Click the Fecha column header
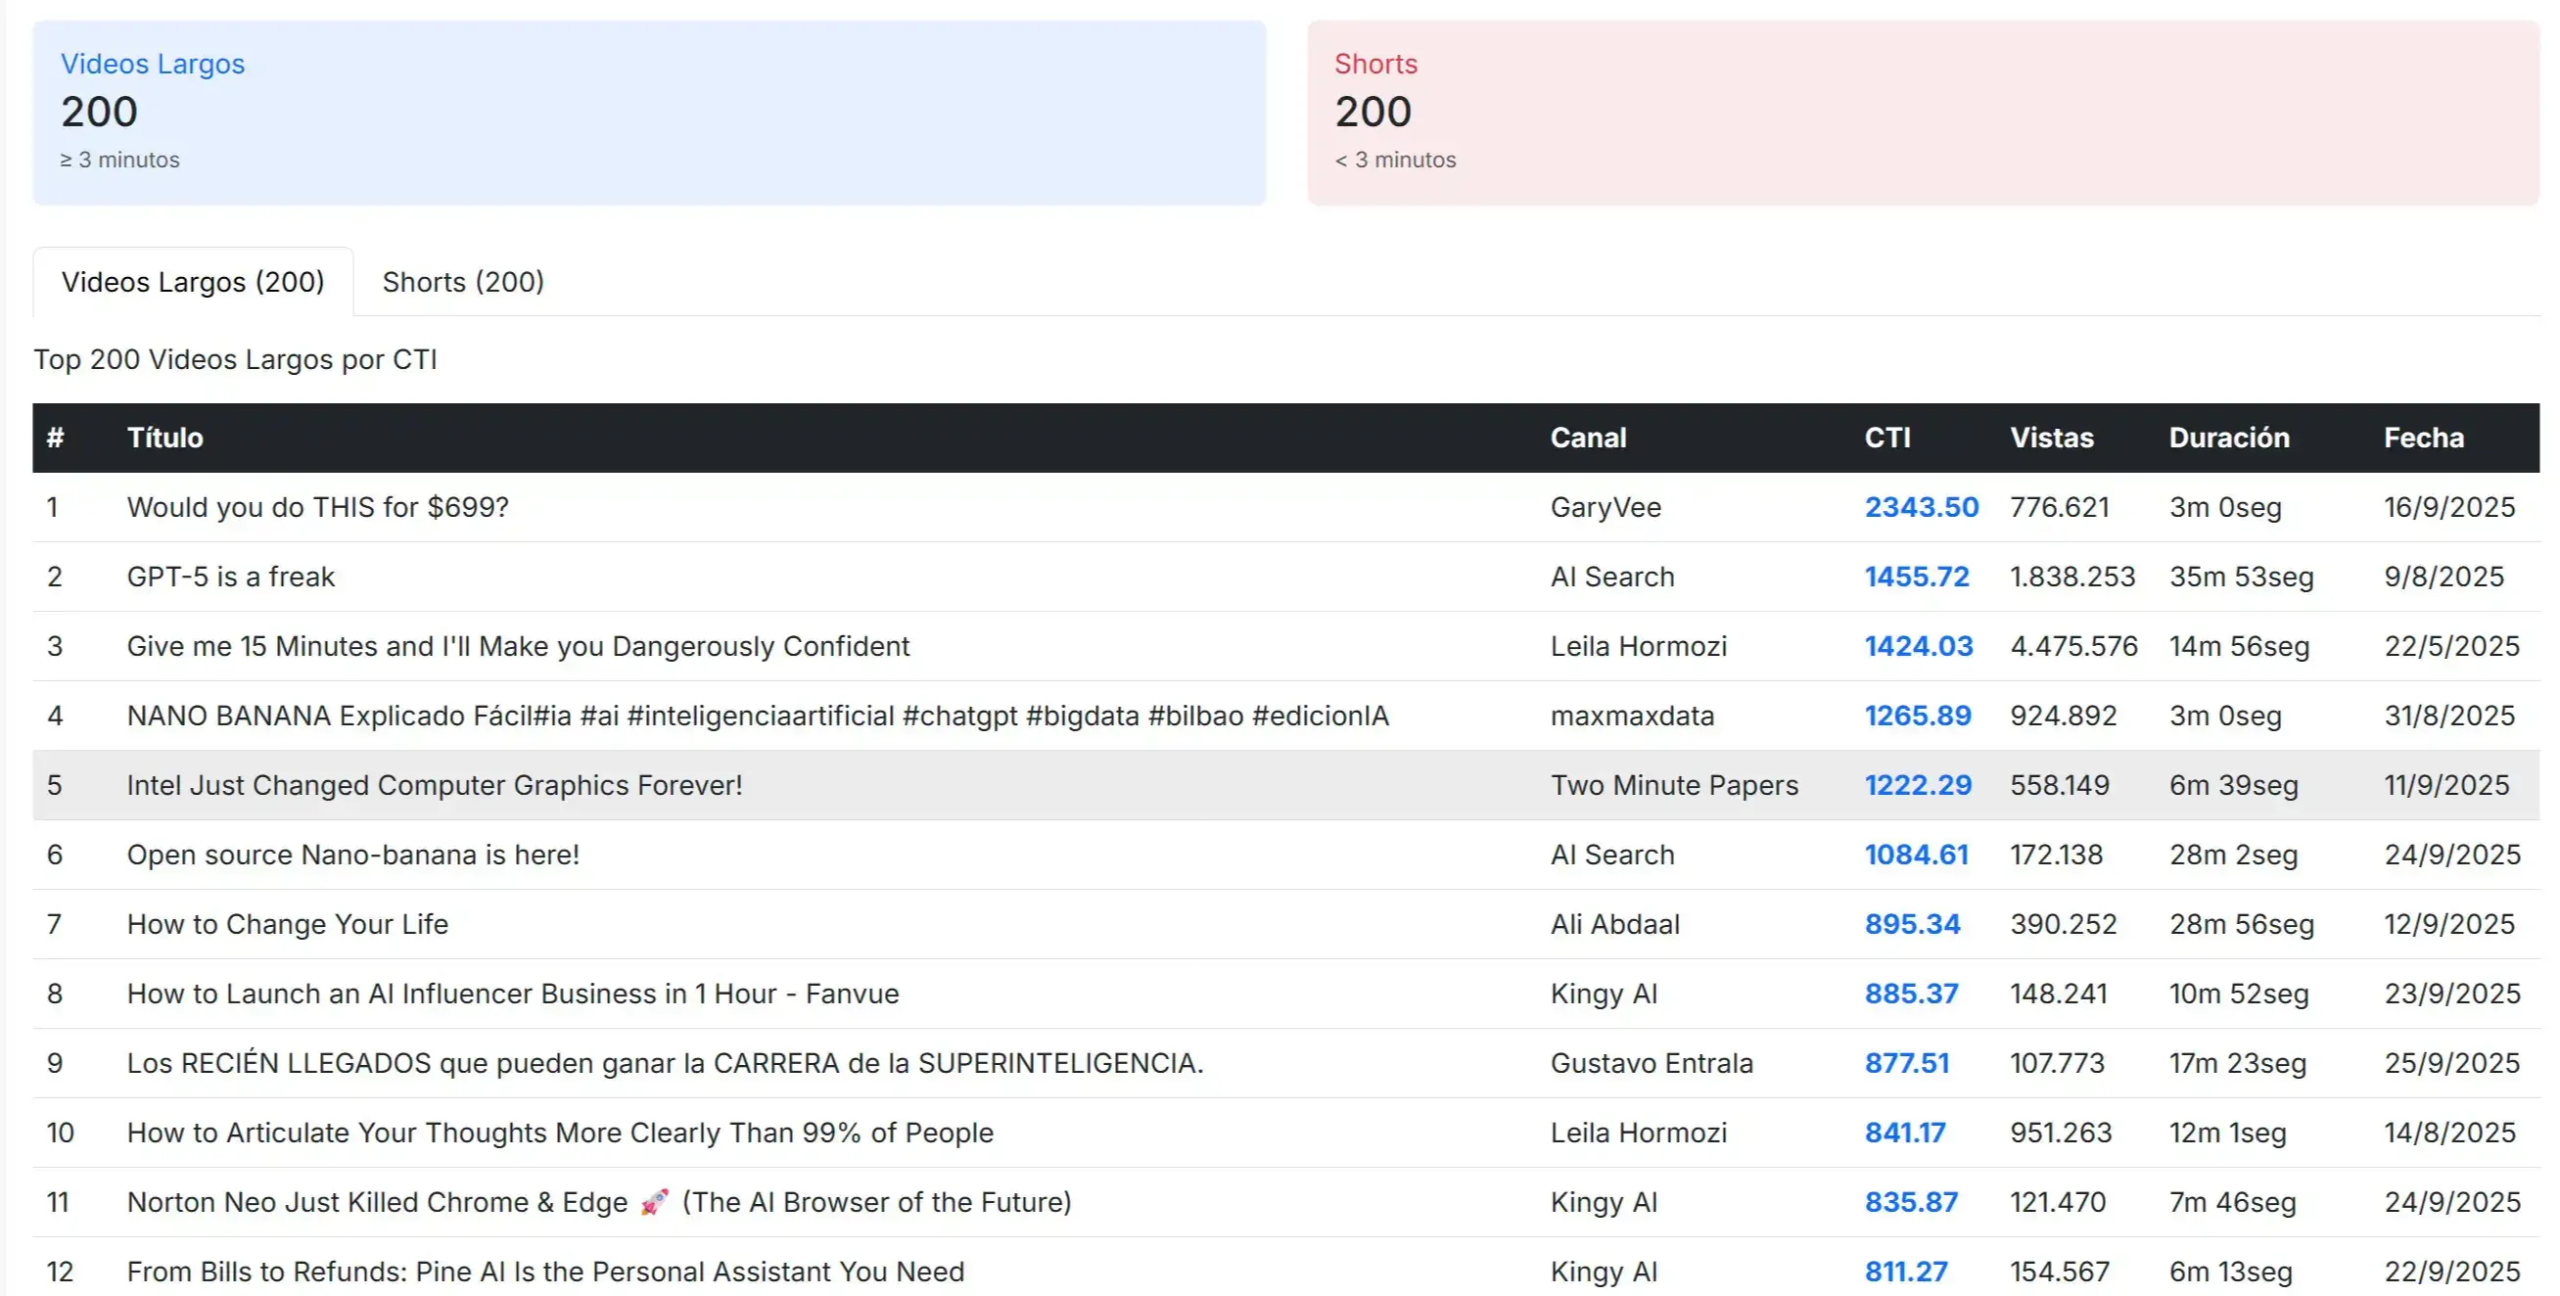 pos(2422,438)
